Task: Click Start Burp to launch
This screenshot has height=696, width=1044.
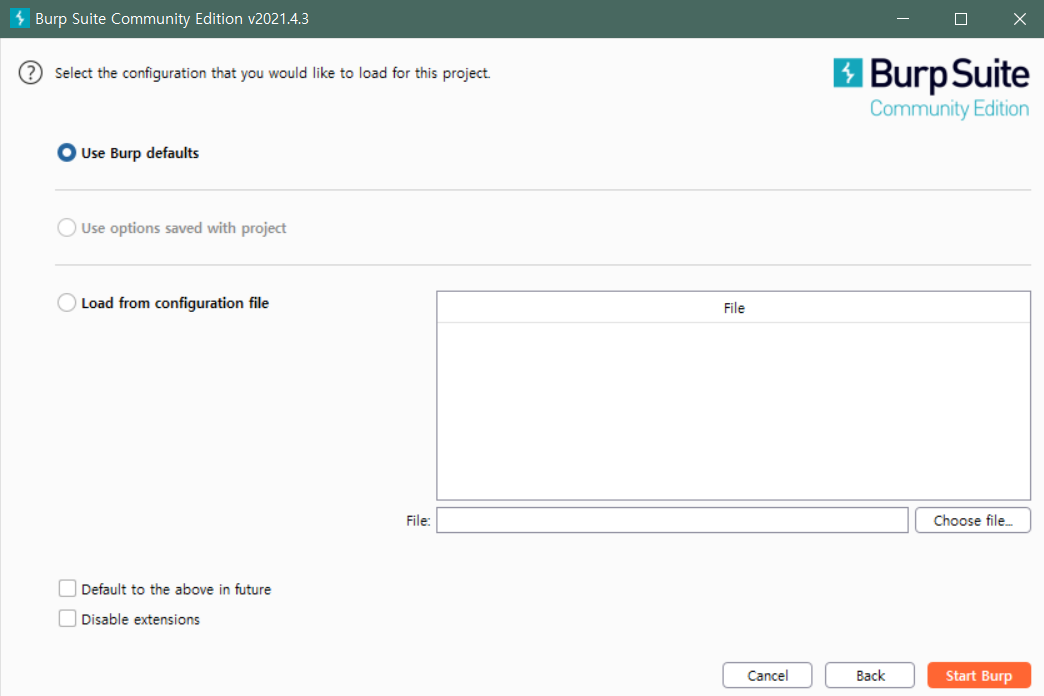Action: [979, 675]
